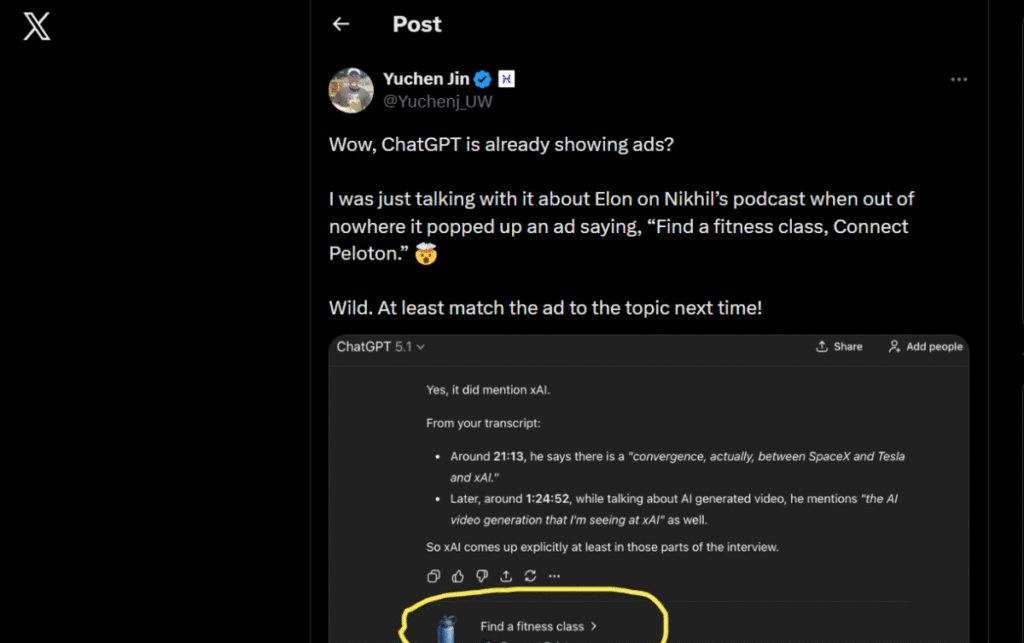
Task: Click the X logo in the sidebar
Action: click(36, 27)
